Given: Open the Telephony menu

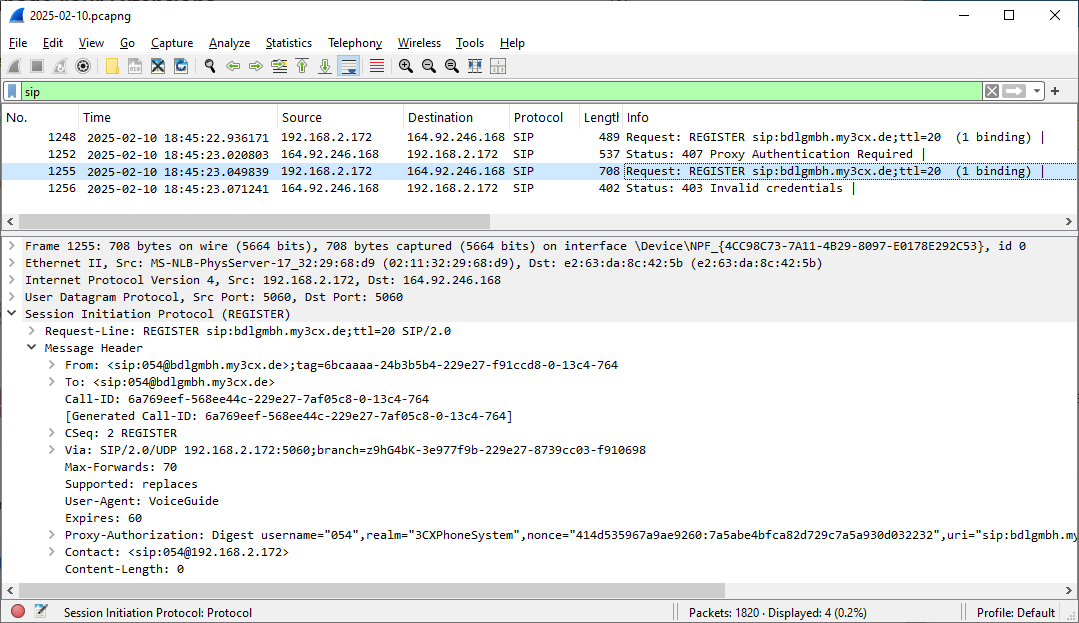Looking at the screenshot, I should pyautogui.click(x=355, y=43).
